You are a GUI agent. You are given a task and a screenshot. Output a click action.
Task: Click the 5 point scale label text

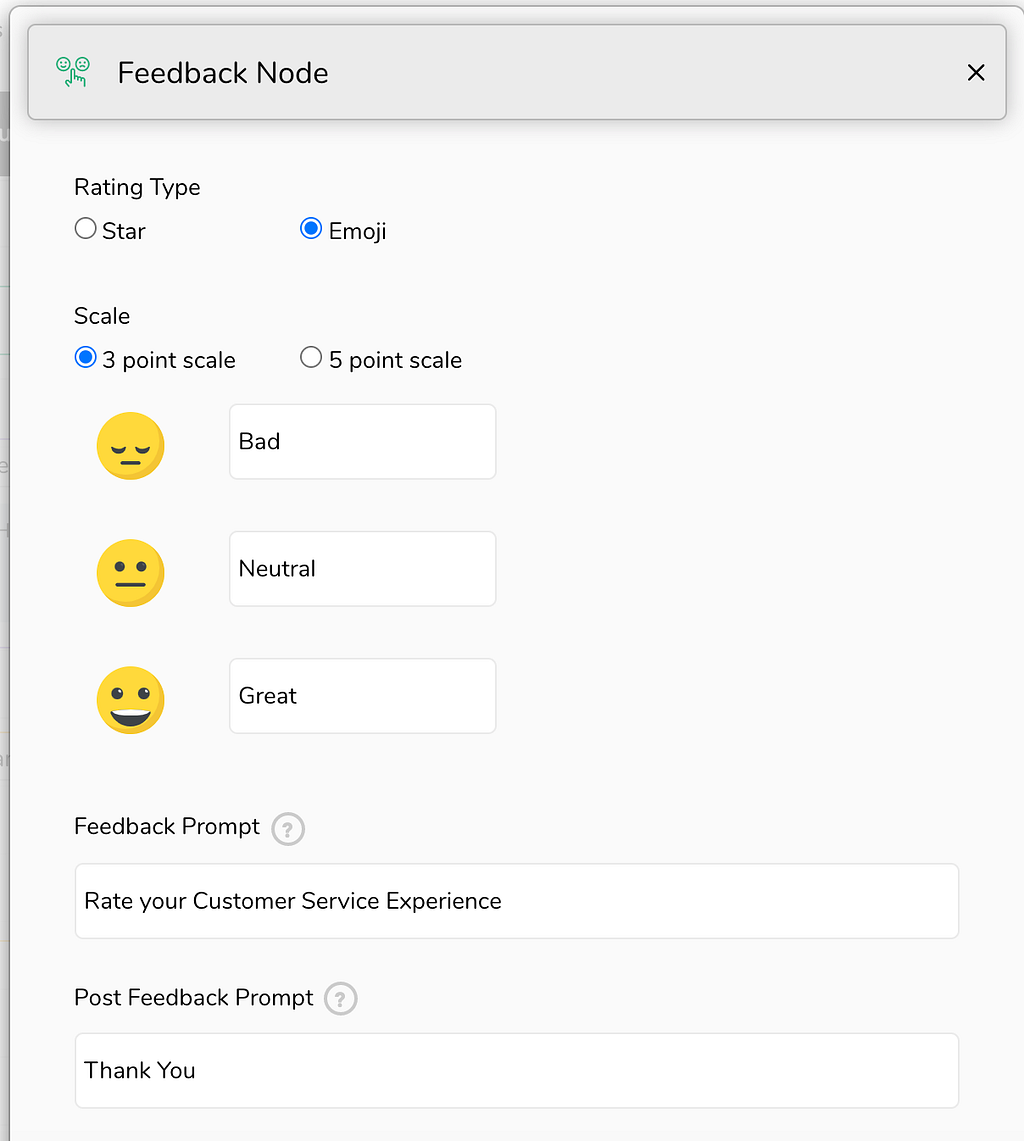coord(395,360)
